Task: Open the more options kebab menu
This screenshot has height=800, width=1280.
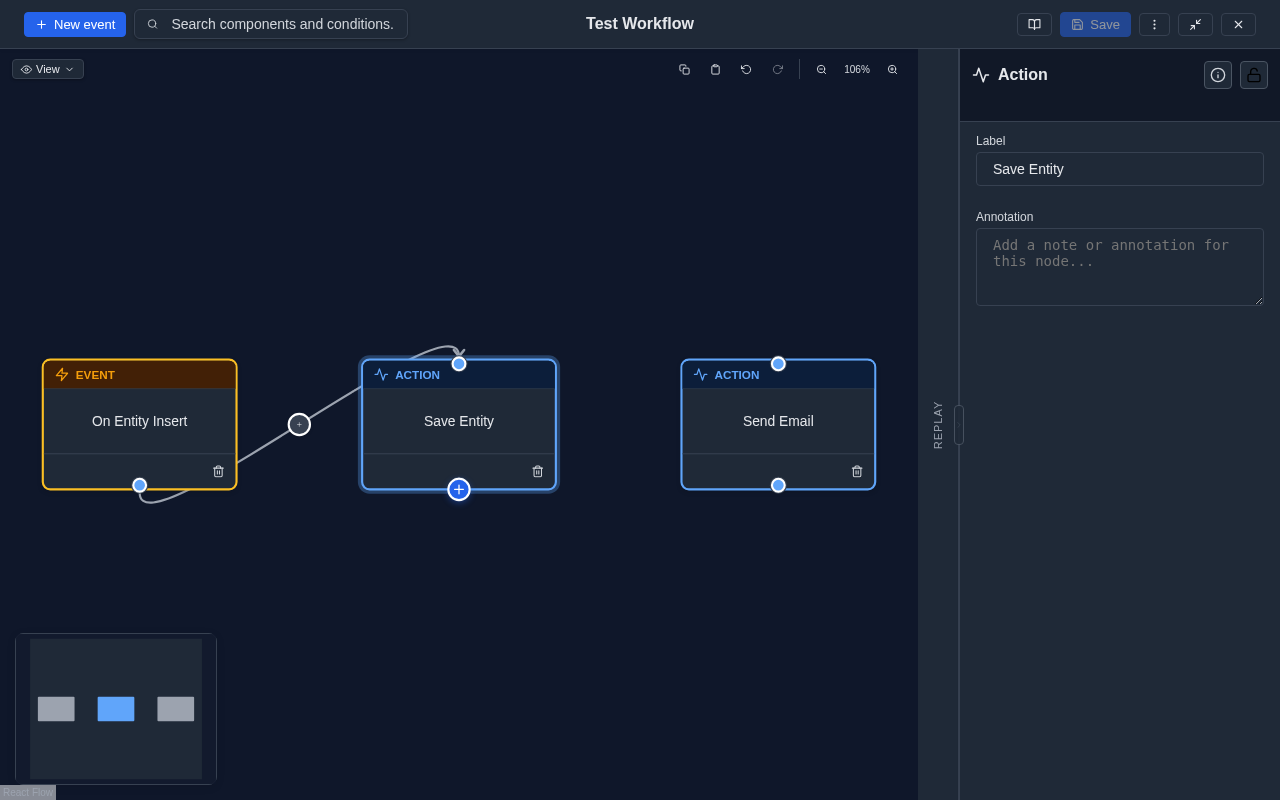Action: (1154, 23)
